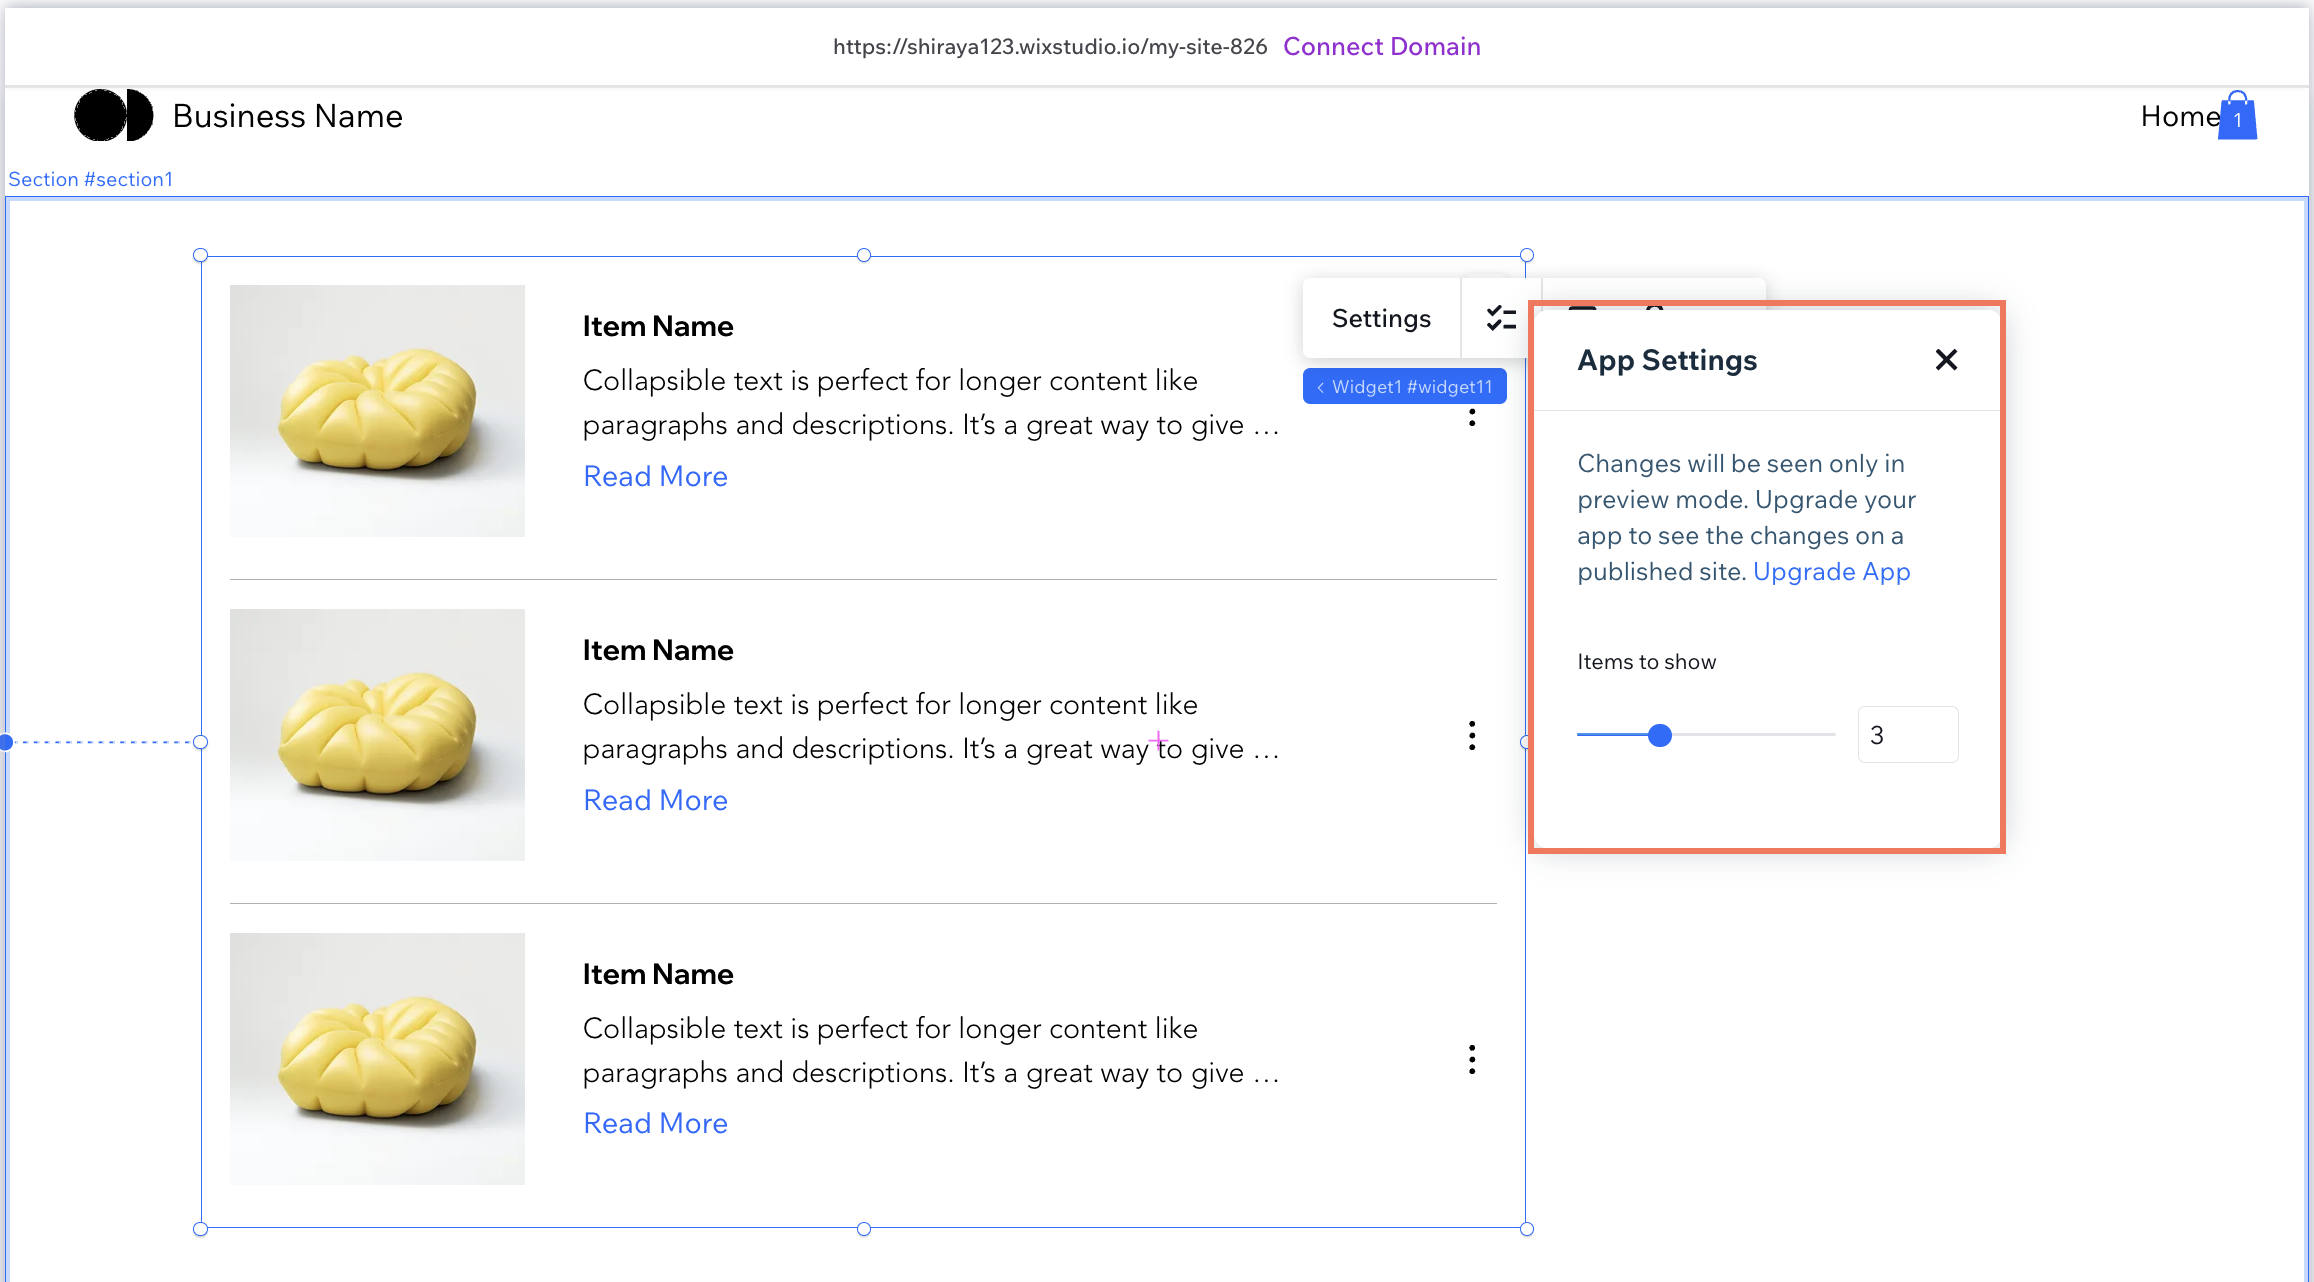Open three-dot menu of third item

[x=1472, y=1059]
